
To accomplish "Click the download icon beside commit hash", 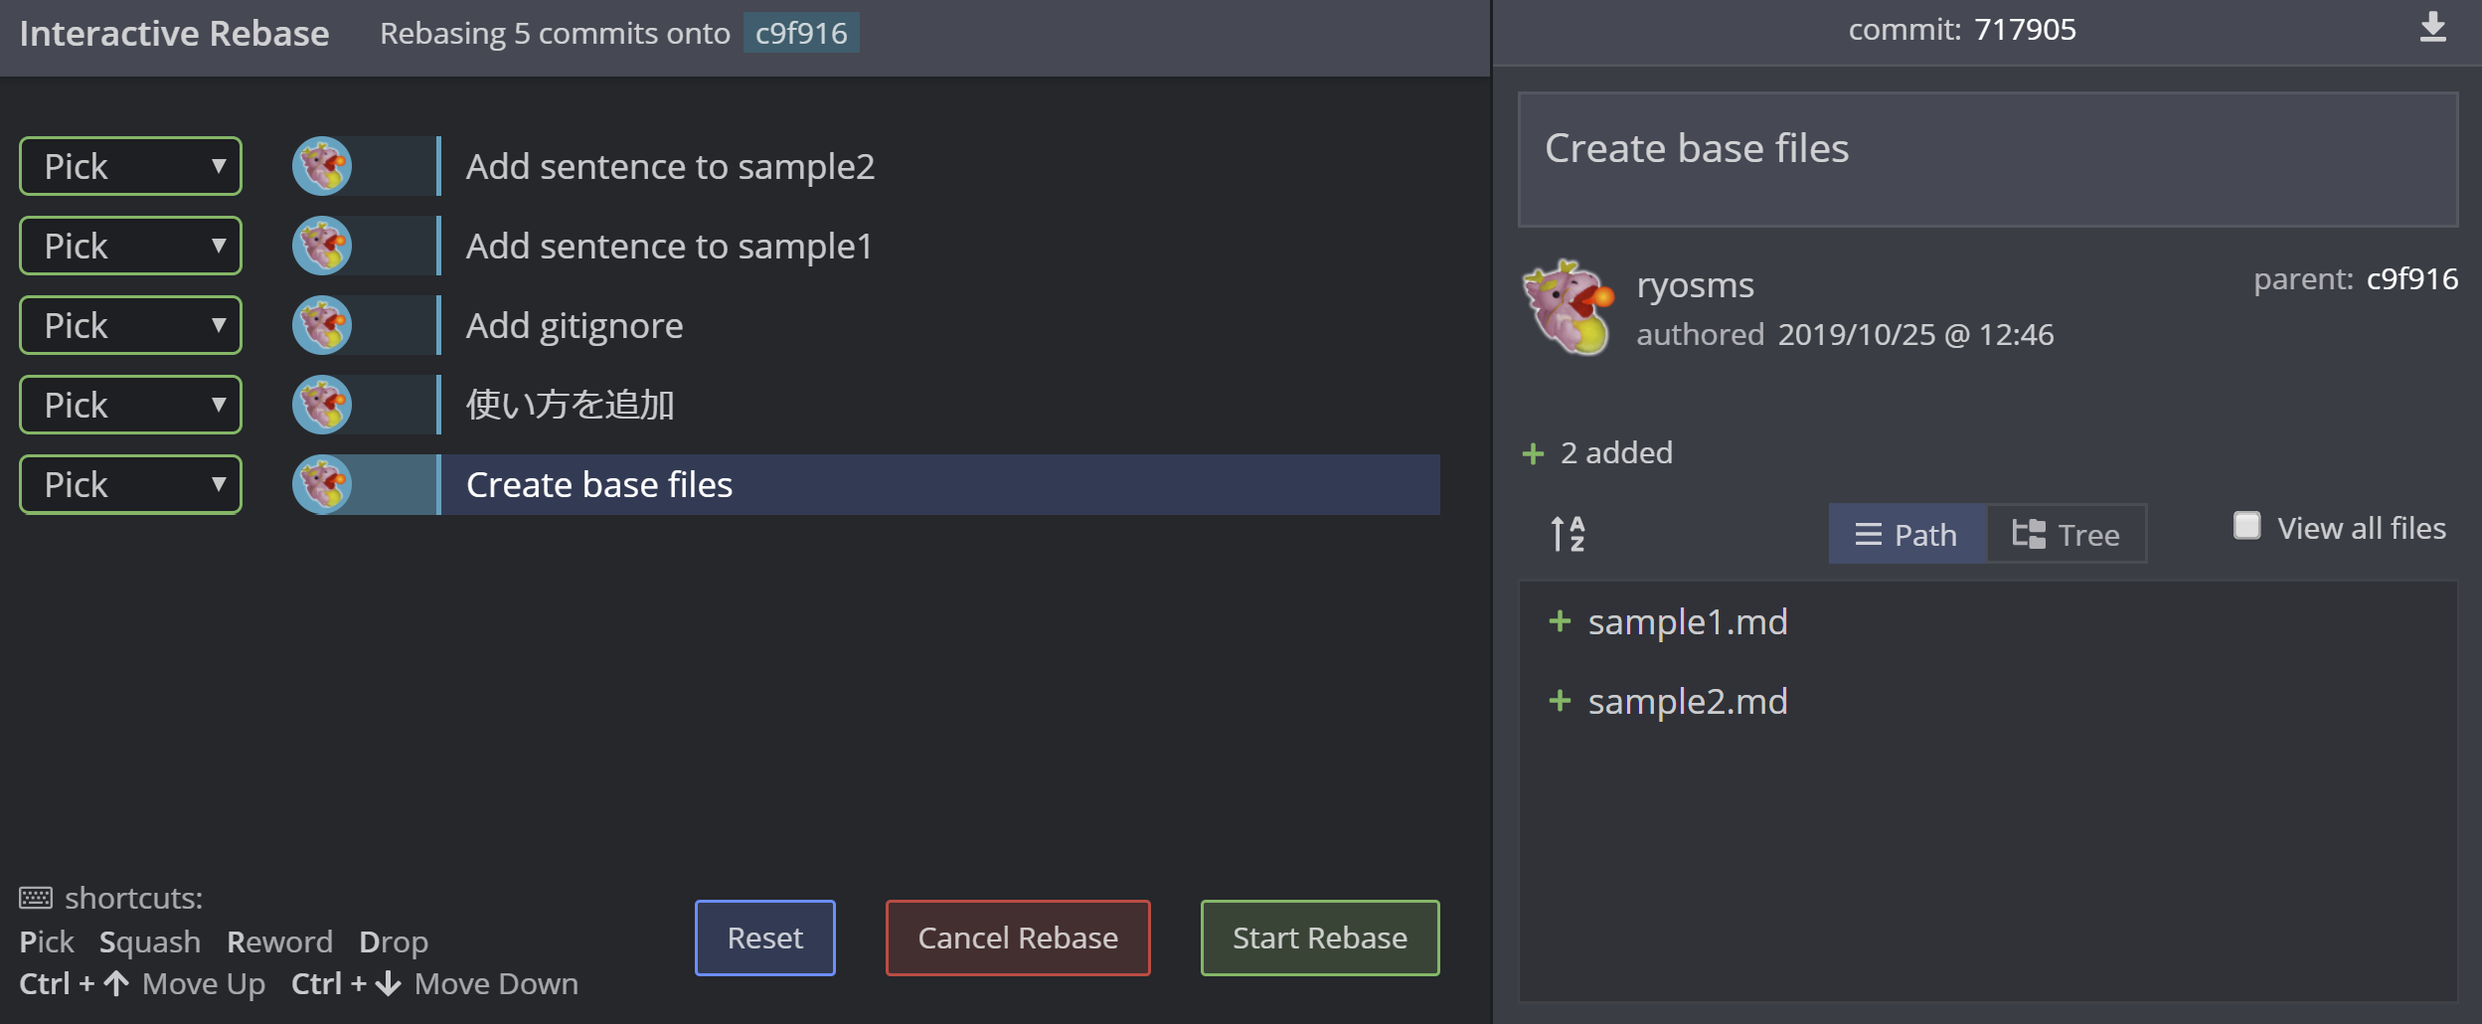I will pos(2432,28).
